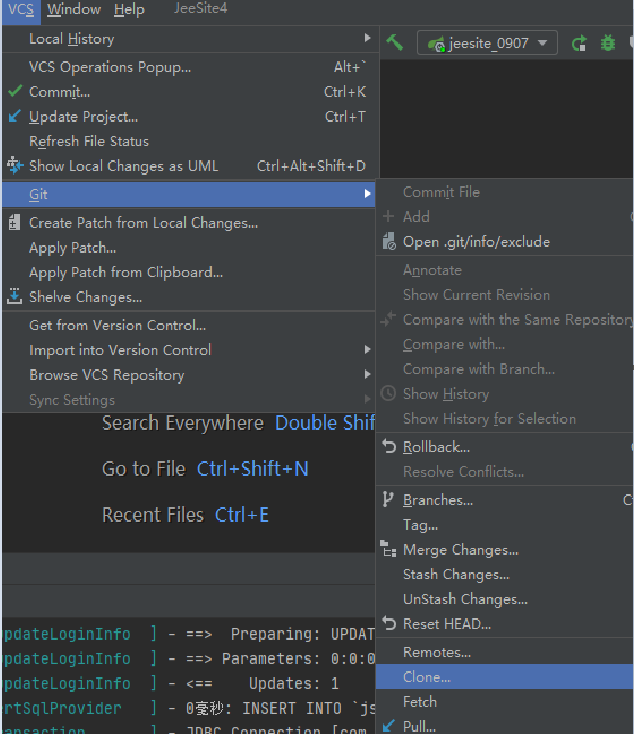This screenshot has height=734, width=634.
Task: Click the Reset HEAD icon
Action: click(x=389, y=624)
